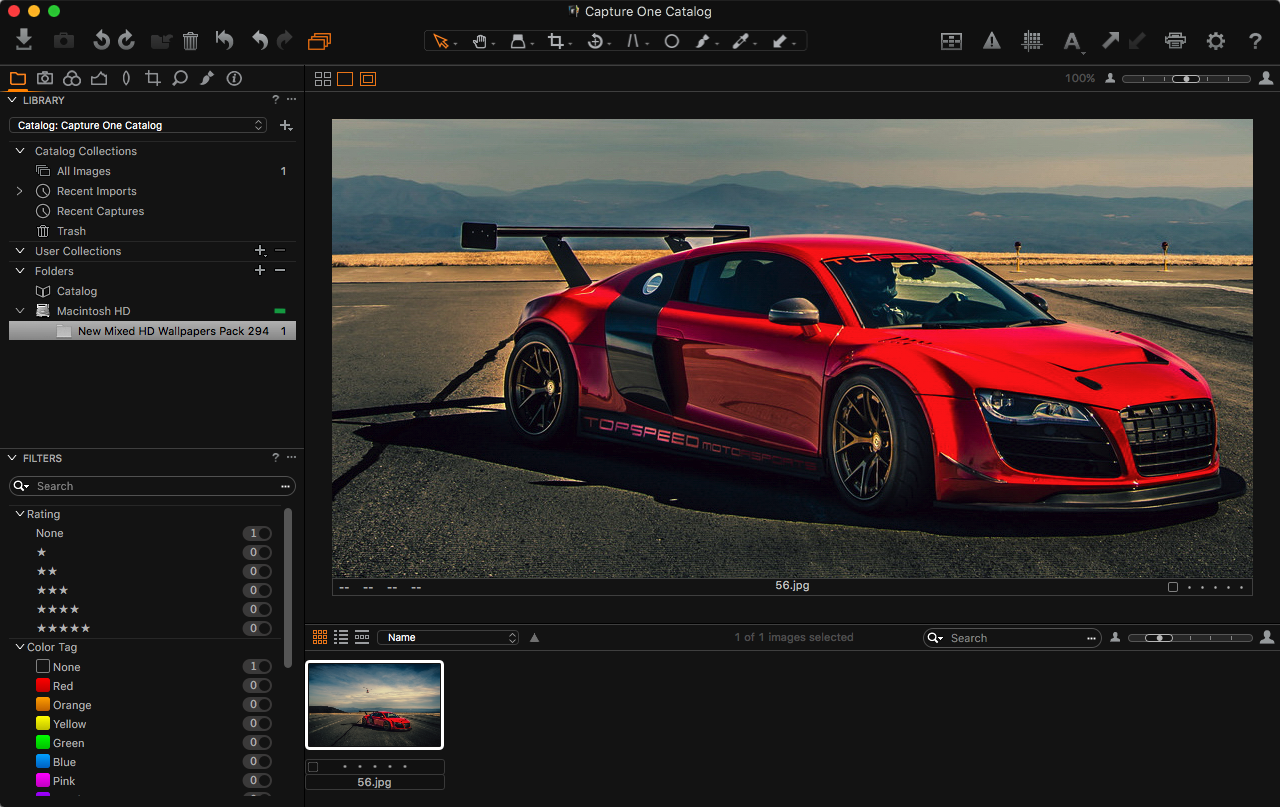
Task: Select the Crop cursor tool in toolbar
Action: pyautogui.click(x=557, y=41)
